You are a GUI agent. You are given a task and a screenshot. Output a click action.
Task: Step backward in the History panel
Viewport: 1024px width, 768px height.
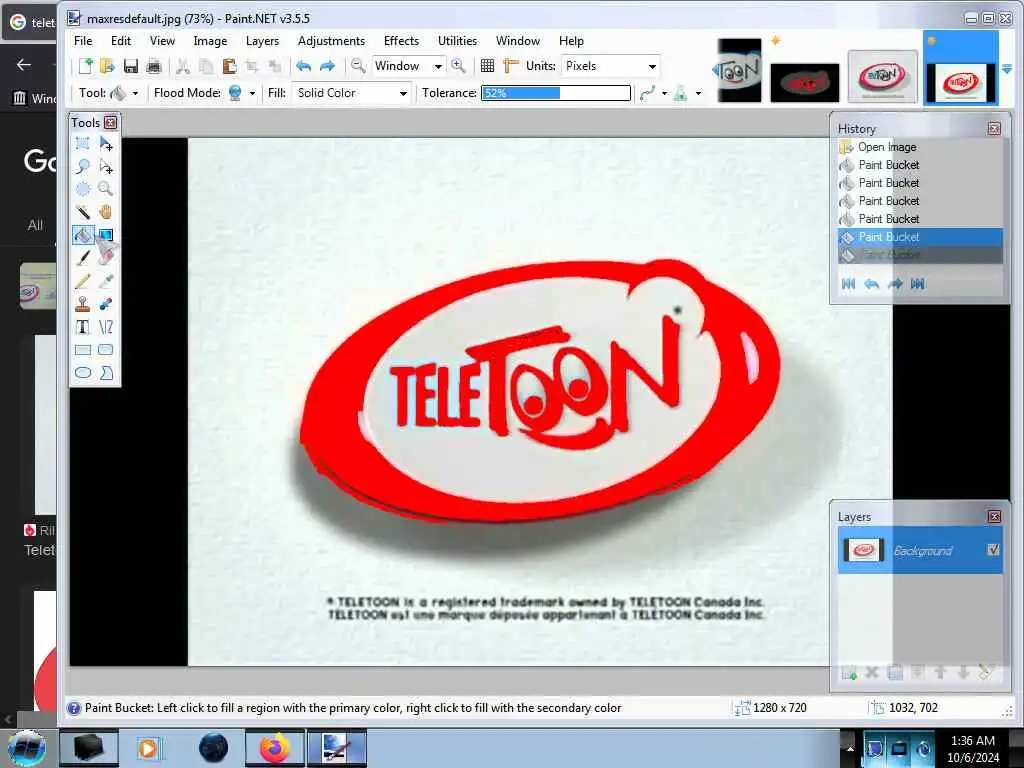click(x=871, y=283)
